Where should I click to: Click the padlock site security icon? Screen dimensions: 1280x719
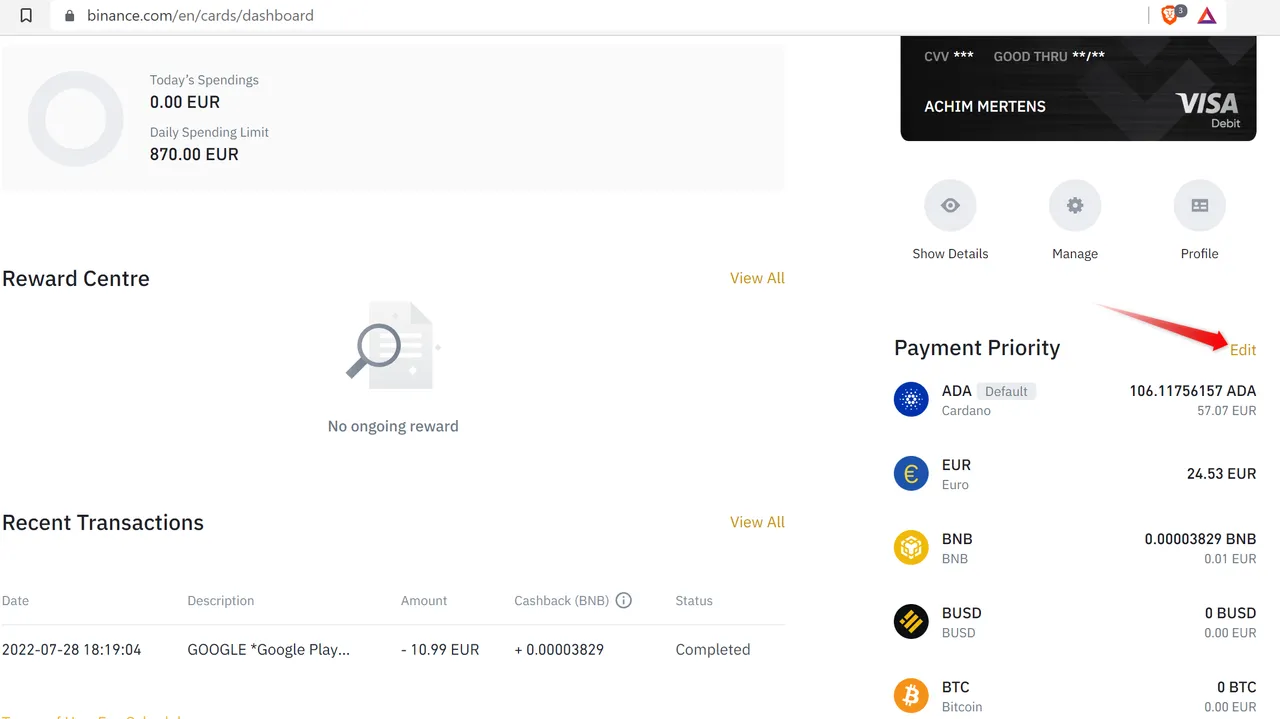pos(70,15)
